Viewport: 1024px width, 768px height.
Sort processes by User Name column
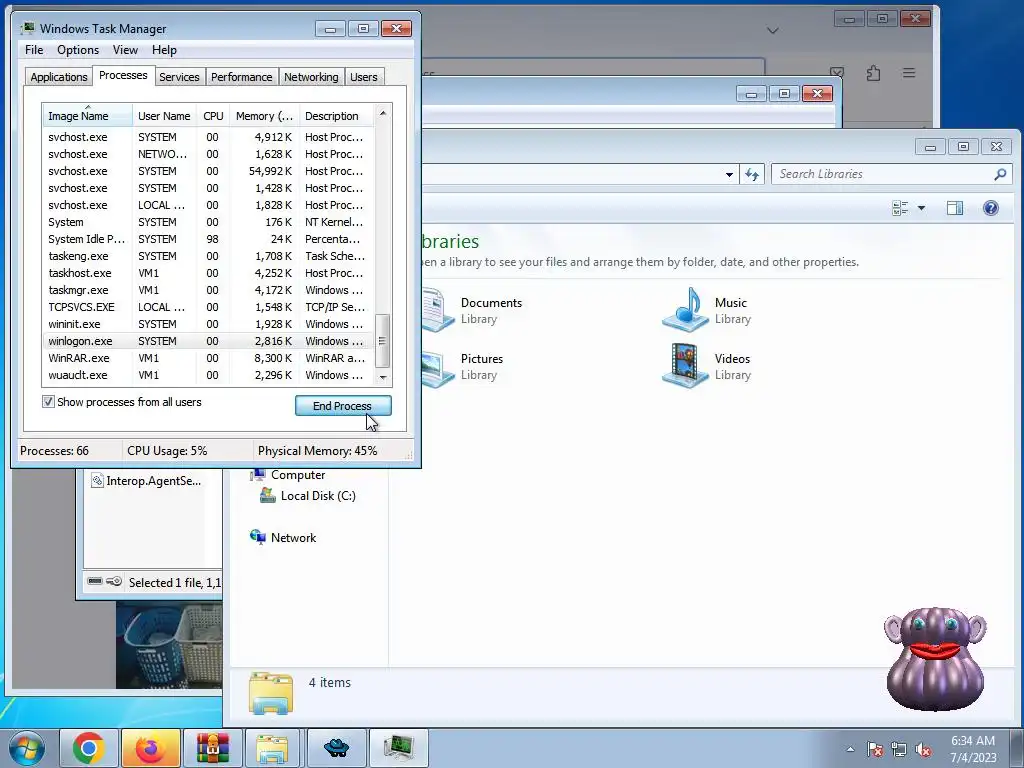tap(164, 116)
